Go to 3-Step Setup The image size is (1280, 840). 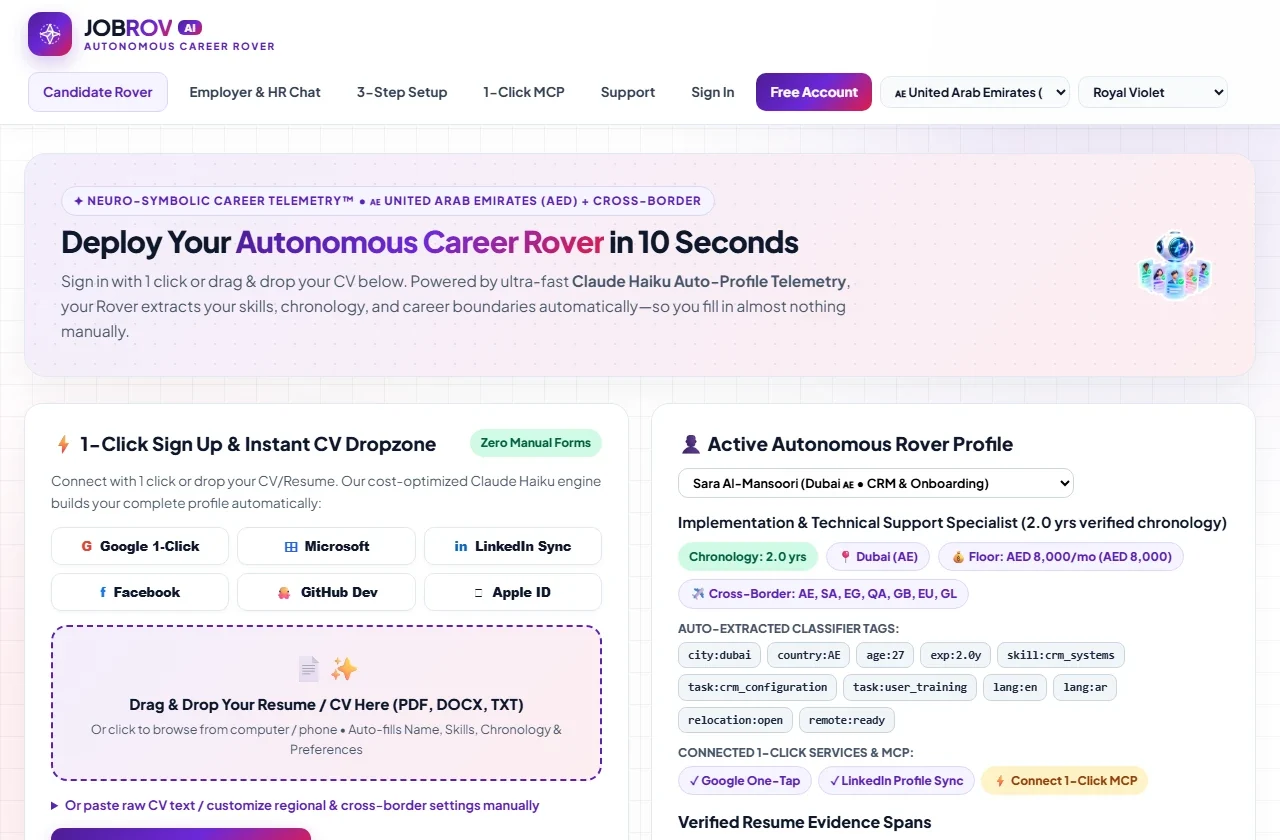pos(402,92)
